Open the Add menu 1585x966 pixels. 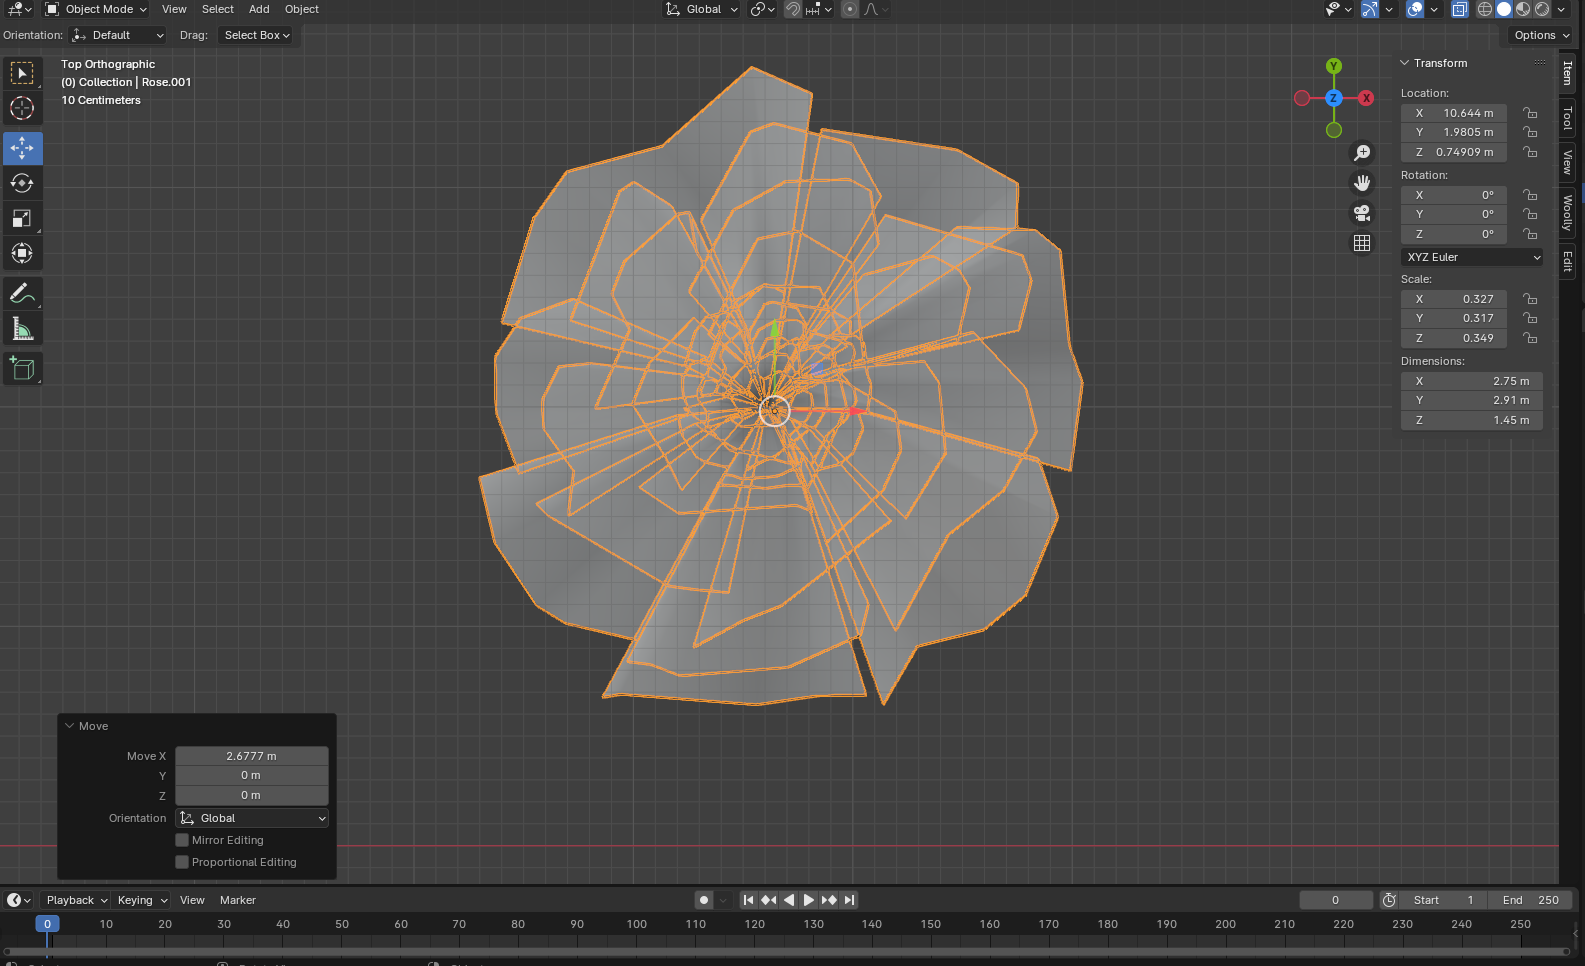click(x=259, y=9)
